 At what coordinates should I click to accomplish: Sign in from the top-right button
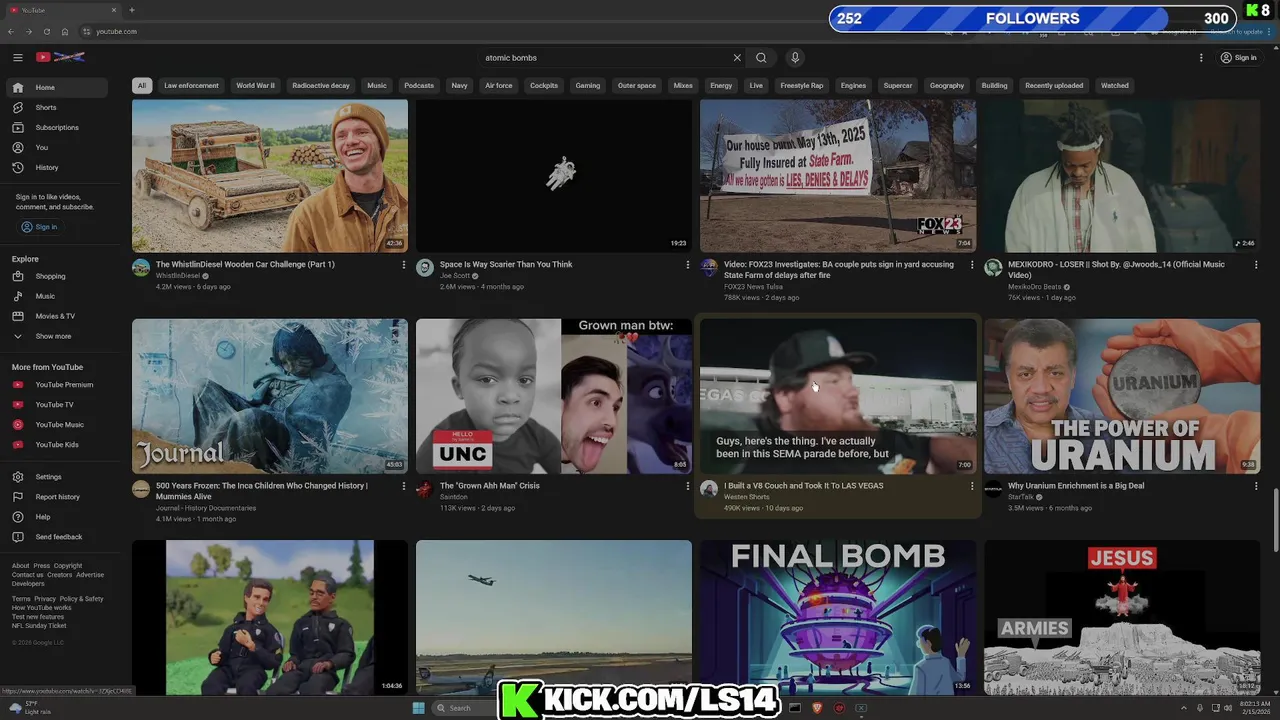1238,58
